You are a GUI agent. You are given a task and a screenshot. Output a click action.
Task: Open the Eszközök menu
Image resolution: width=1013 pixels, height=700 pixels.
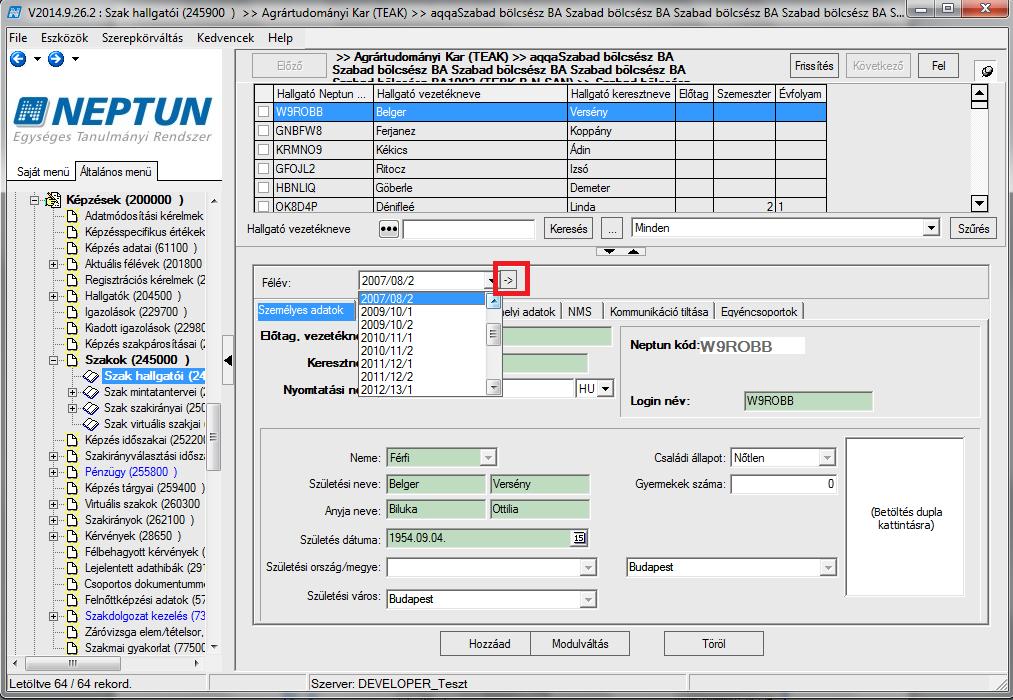(x=65, y=38)
